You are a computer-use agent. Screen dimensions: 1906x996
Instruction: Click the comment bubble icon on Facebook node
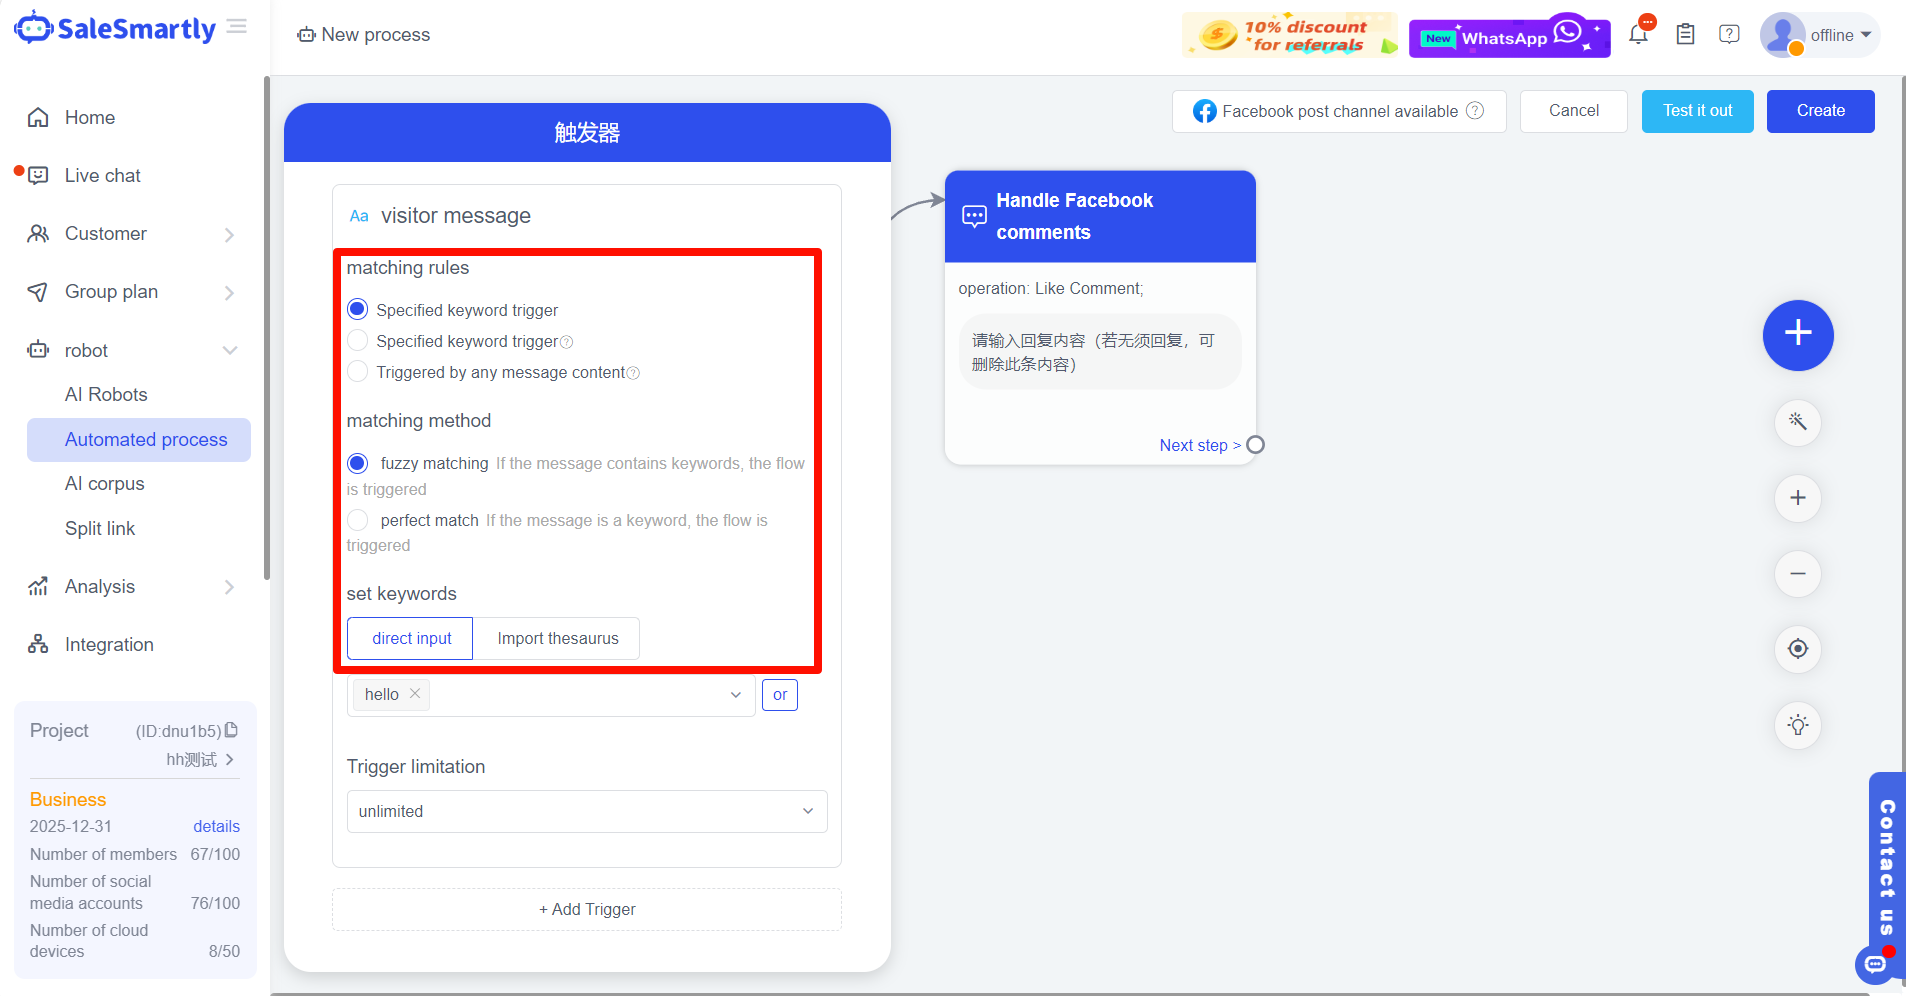[x=974, y=216]
